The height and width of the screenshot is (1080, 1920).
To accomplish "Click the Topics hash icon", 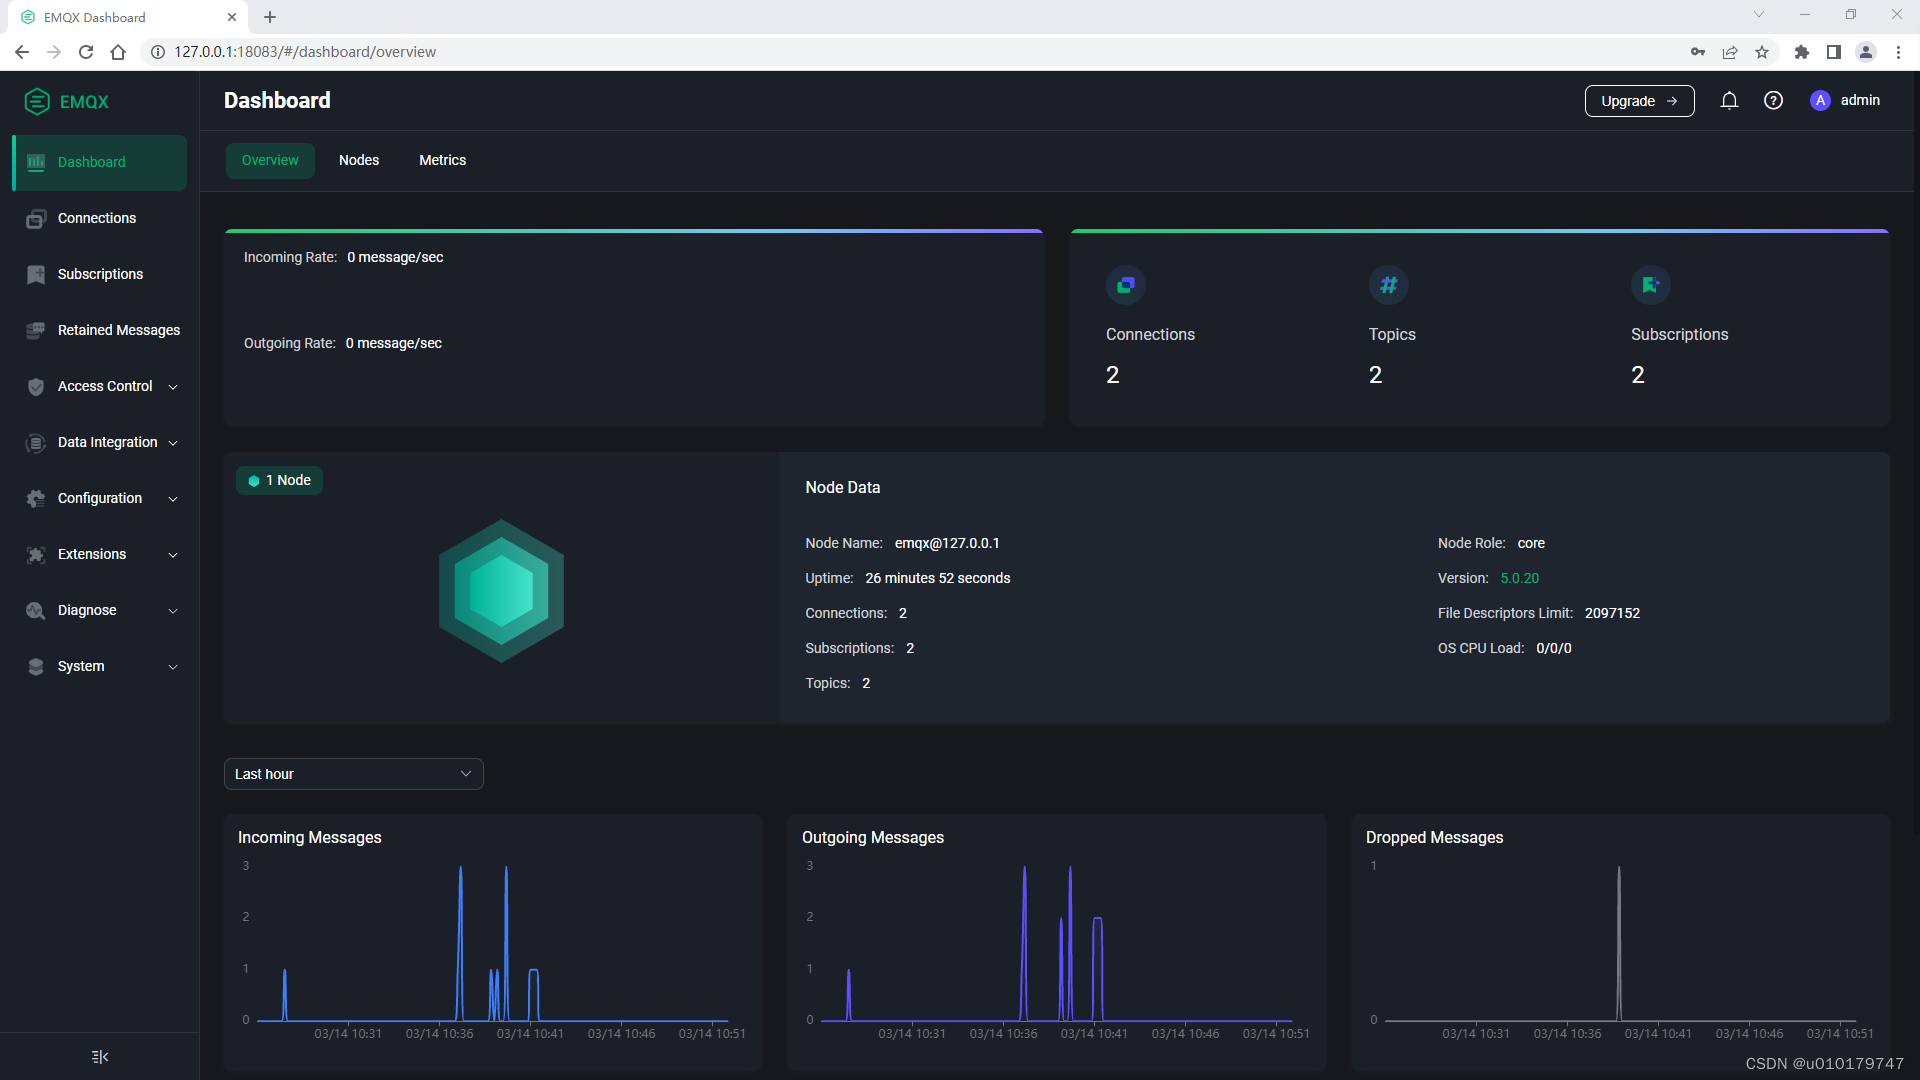I will tap(1389, 285).
